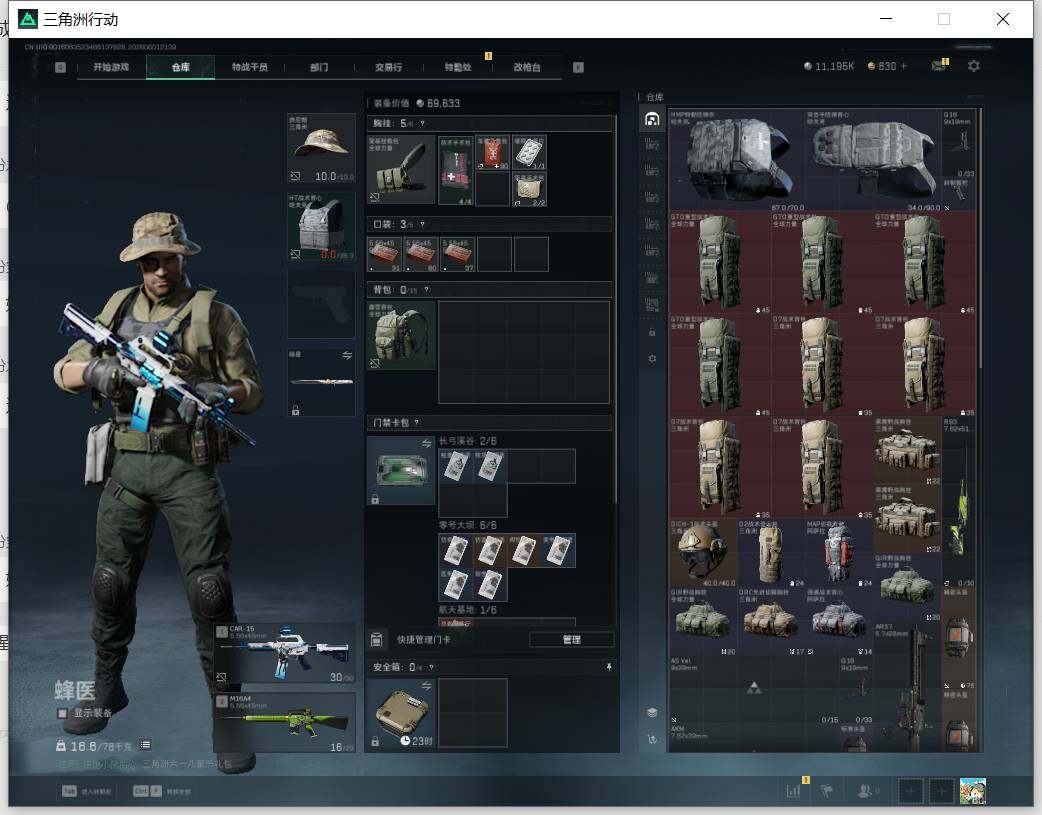Select the first GTO heavy backpack in stash
This screenshot has height=815, width=1042.
click(719, 264)
